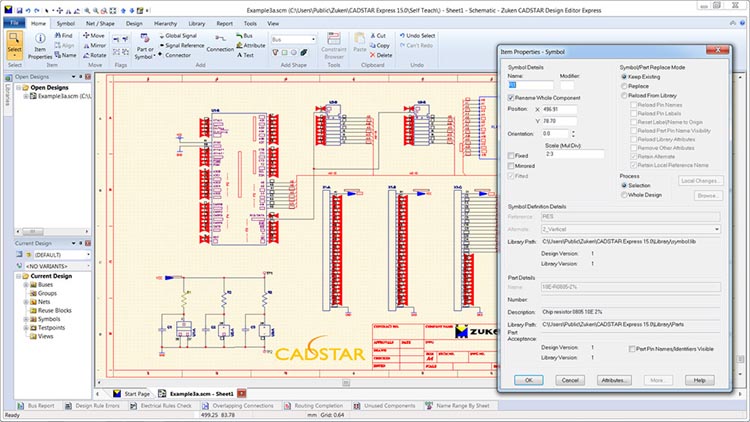Image resolution: width=750 pixels, height=422 pixels.
Task: Select the Whole Design radio button
Action: [624, 195]
